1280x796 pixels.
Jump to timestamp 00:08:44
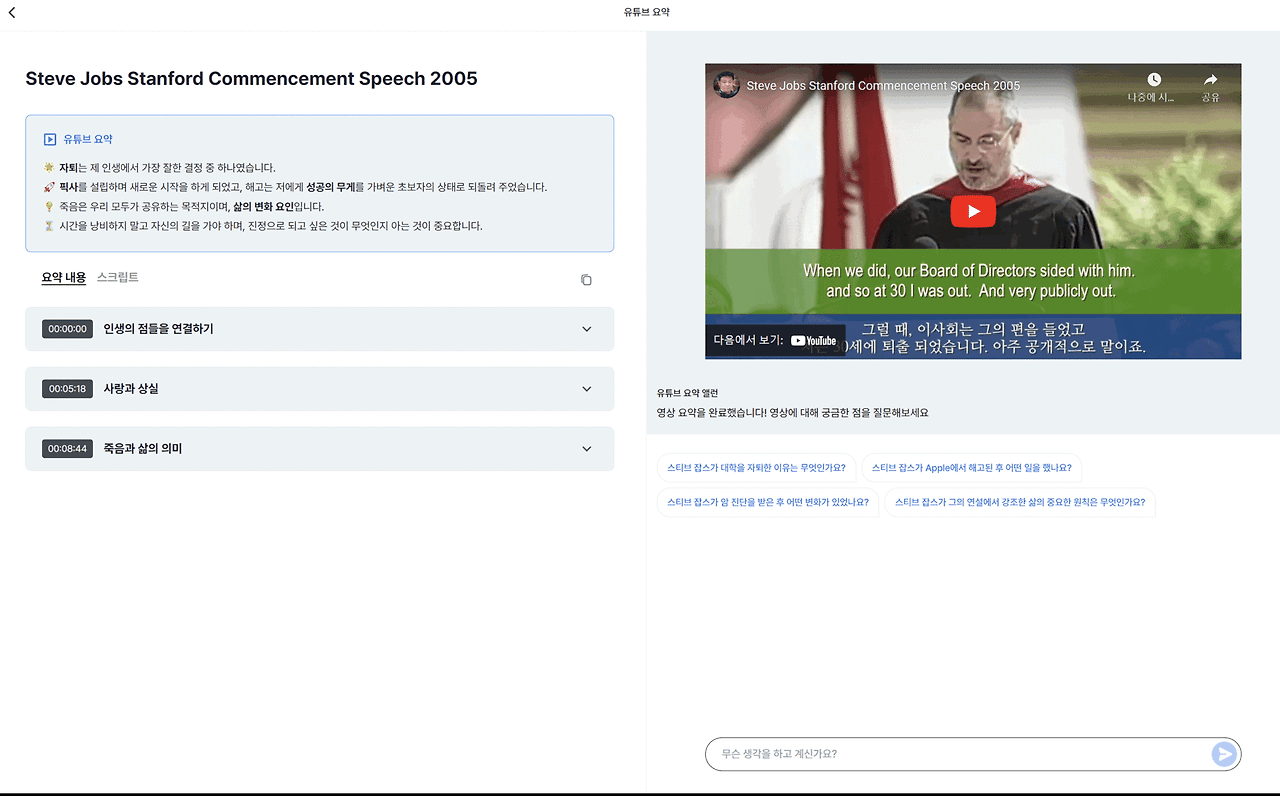coord(67,449)
